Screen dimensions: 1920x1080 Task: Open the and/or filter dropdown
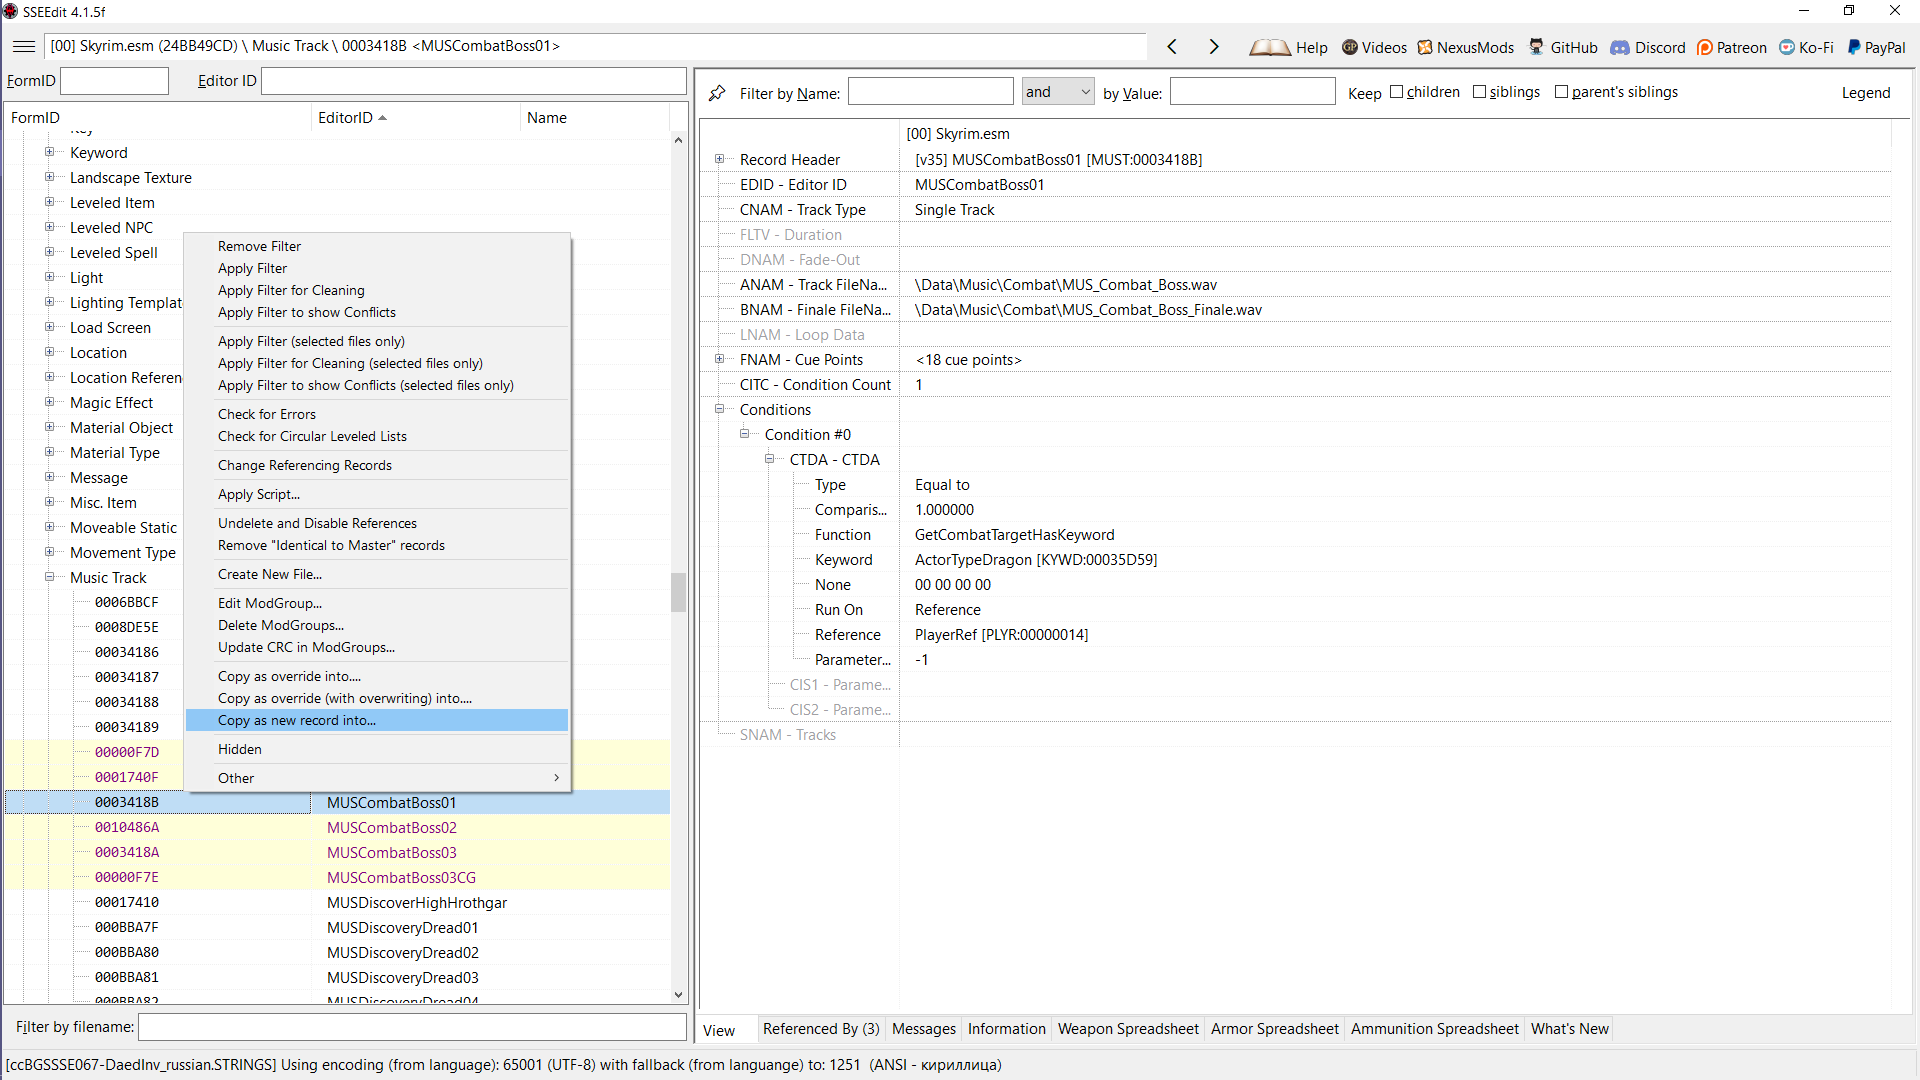tap(1058, 92)
